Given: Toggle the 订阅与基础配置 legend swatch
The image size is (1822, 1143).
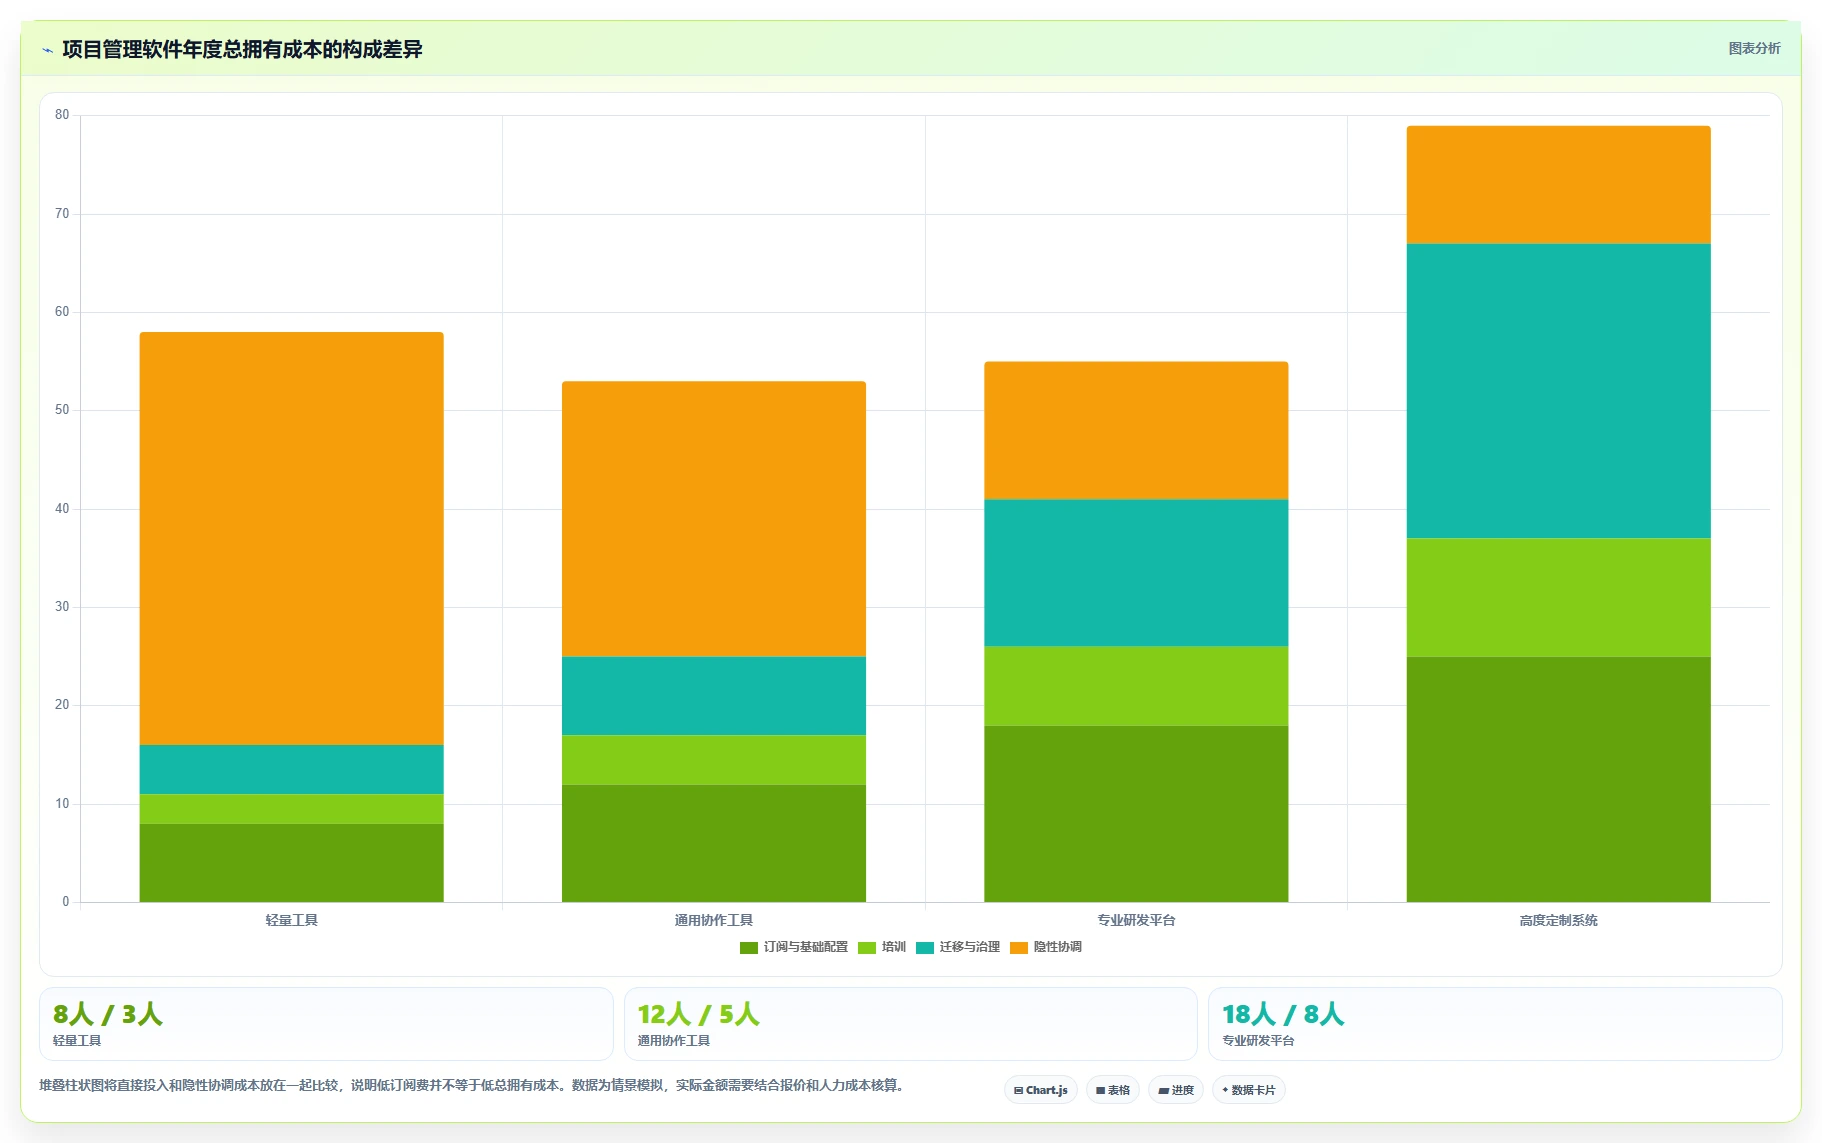Looking at the screenshot, I should click(749, 948).
